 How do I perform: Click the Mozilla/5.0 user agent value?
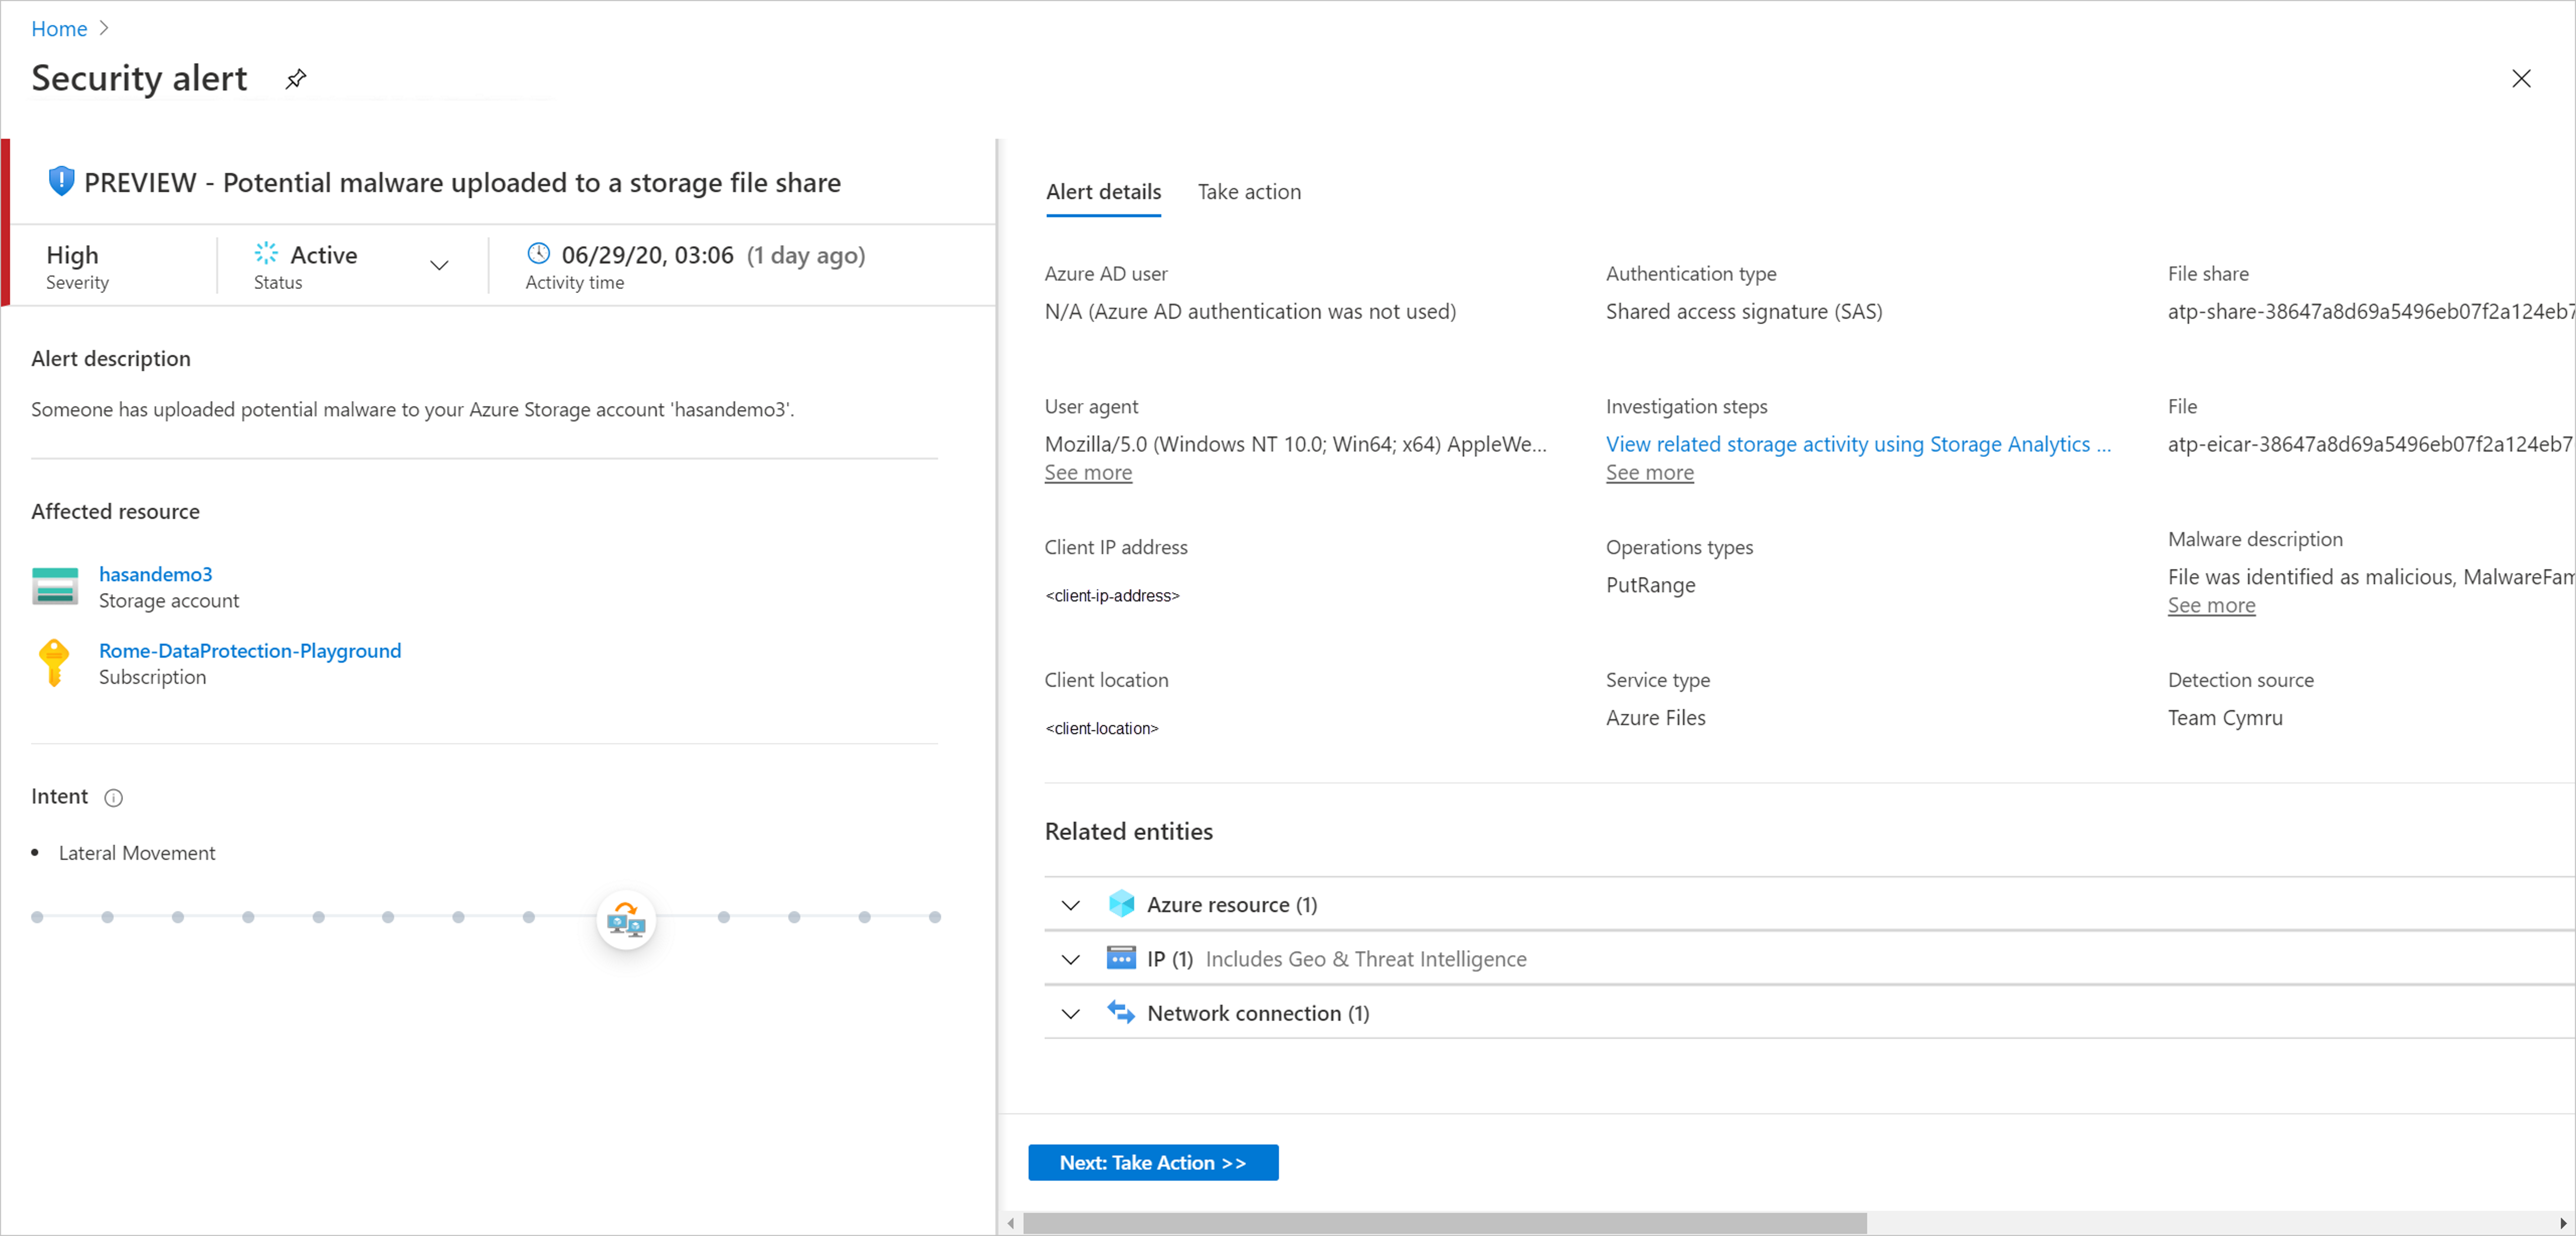tap(1295, 444)
